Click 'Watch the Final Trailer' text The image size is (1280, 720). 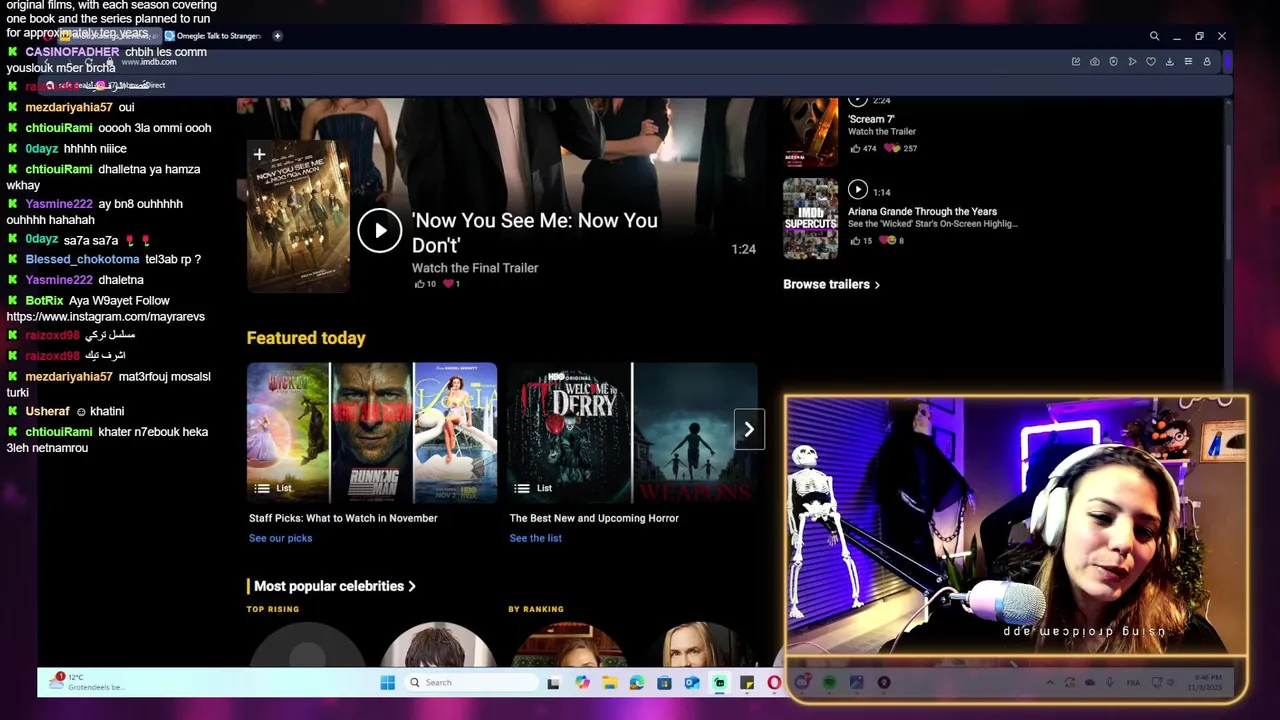pyautogui.click(x=475, y=268)
